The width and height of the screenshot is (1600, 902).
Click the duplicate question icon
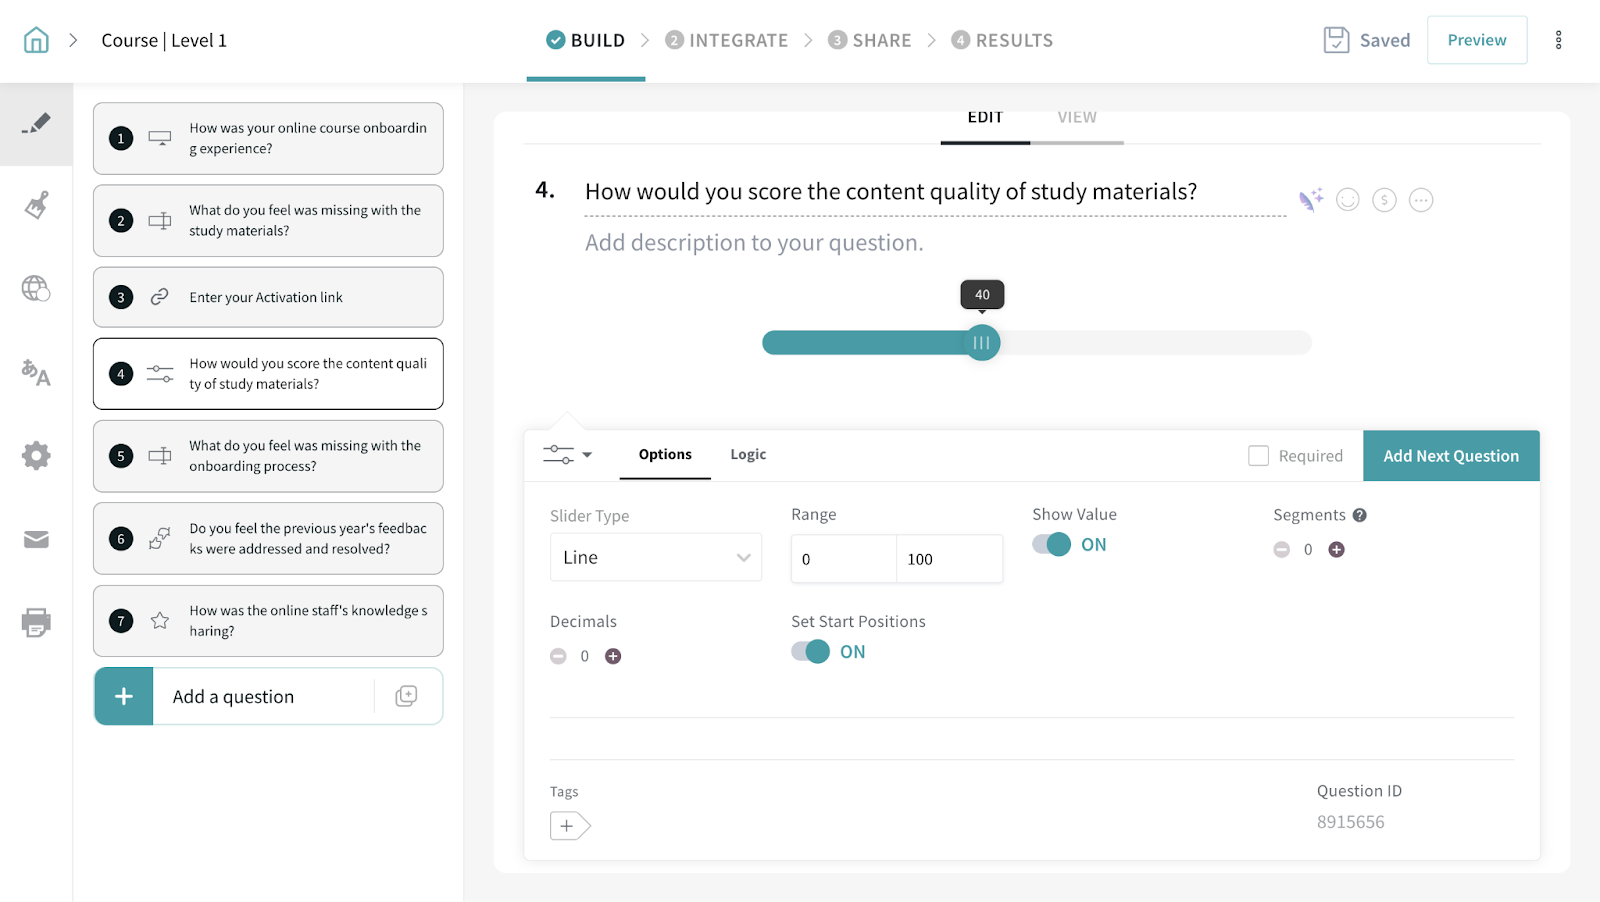pos(406,696)
